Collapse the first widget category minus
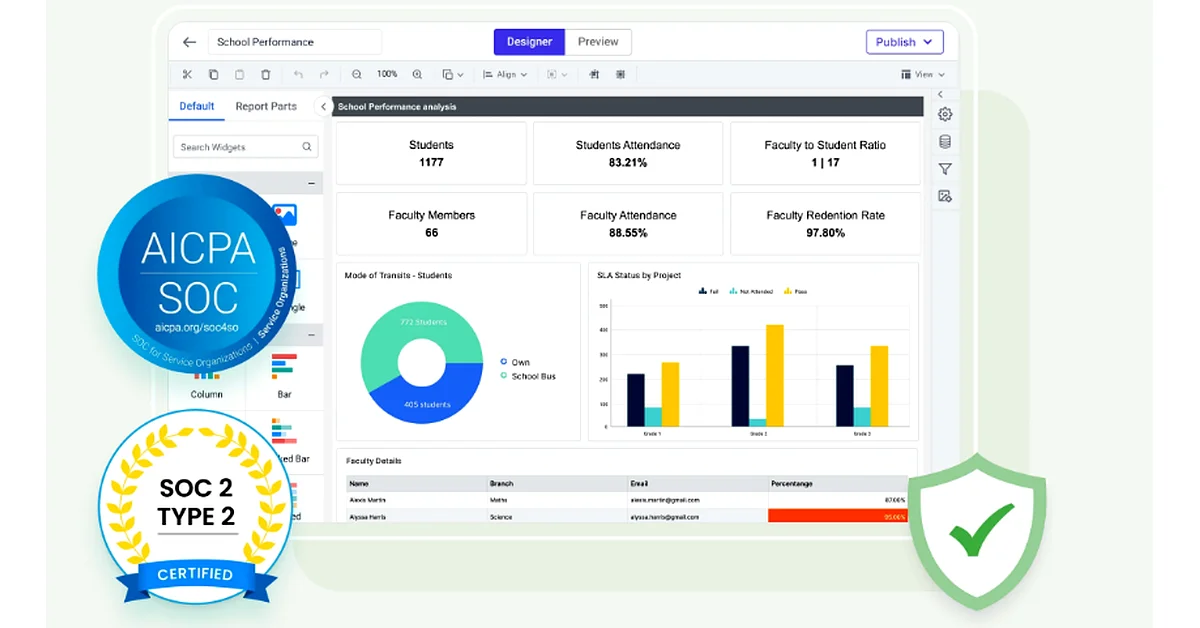Viewport: 1200px width, 628px height. (311, 184)
